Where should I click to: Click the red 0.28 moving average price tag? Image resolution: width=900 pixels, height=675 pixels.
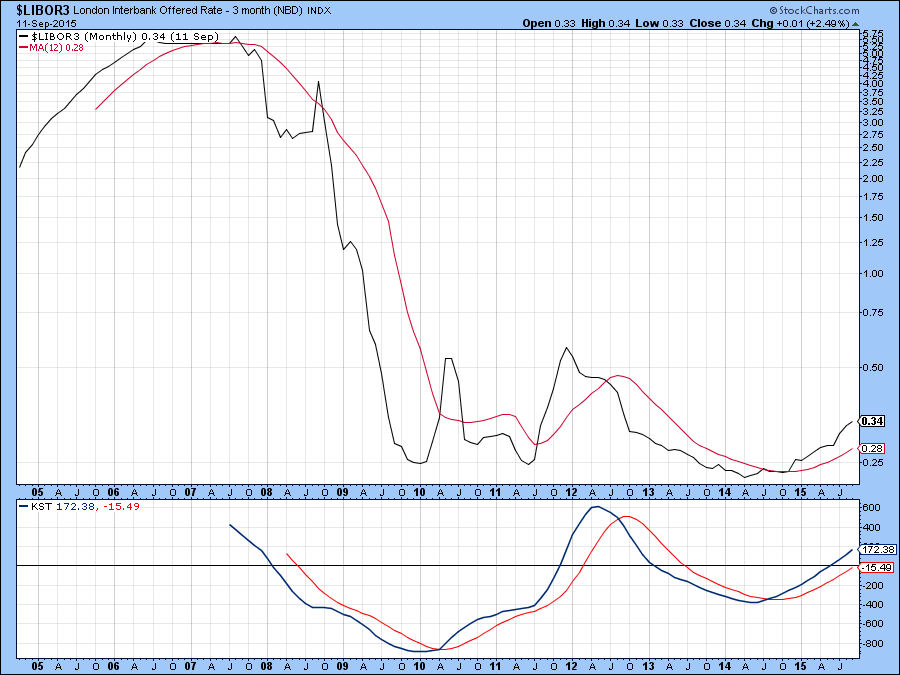tap(873, 448)
